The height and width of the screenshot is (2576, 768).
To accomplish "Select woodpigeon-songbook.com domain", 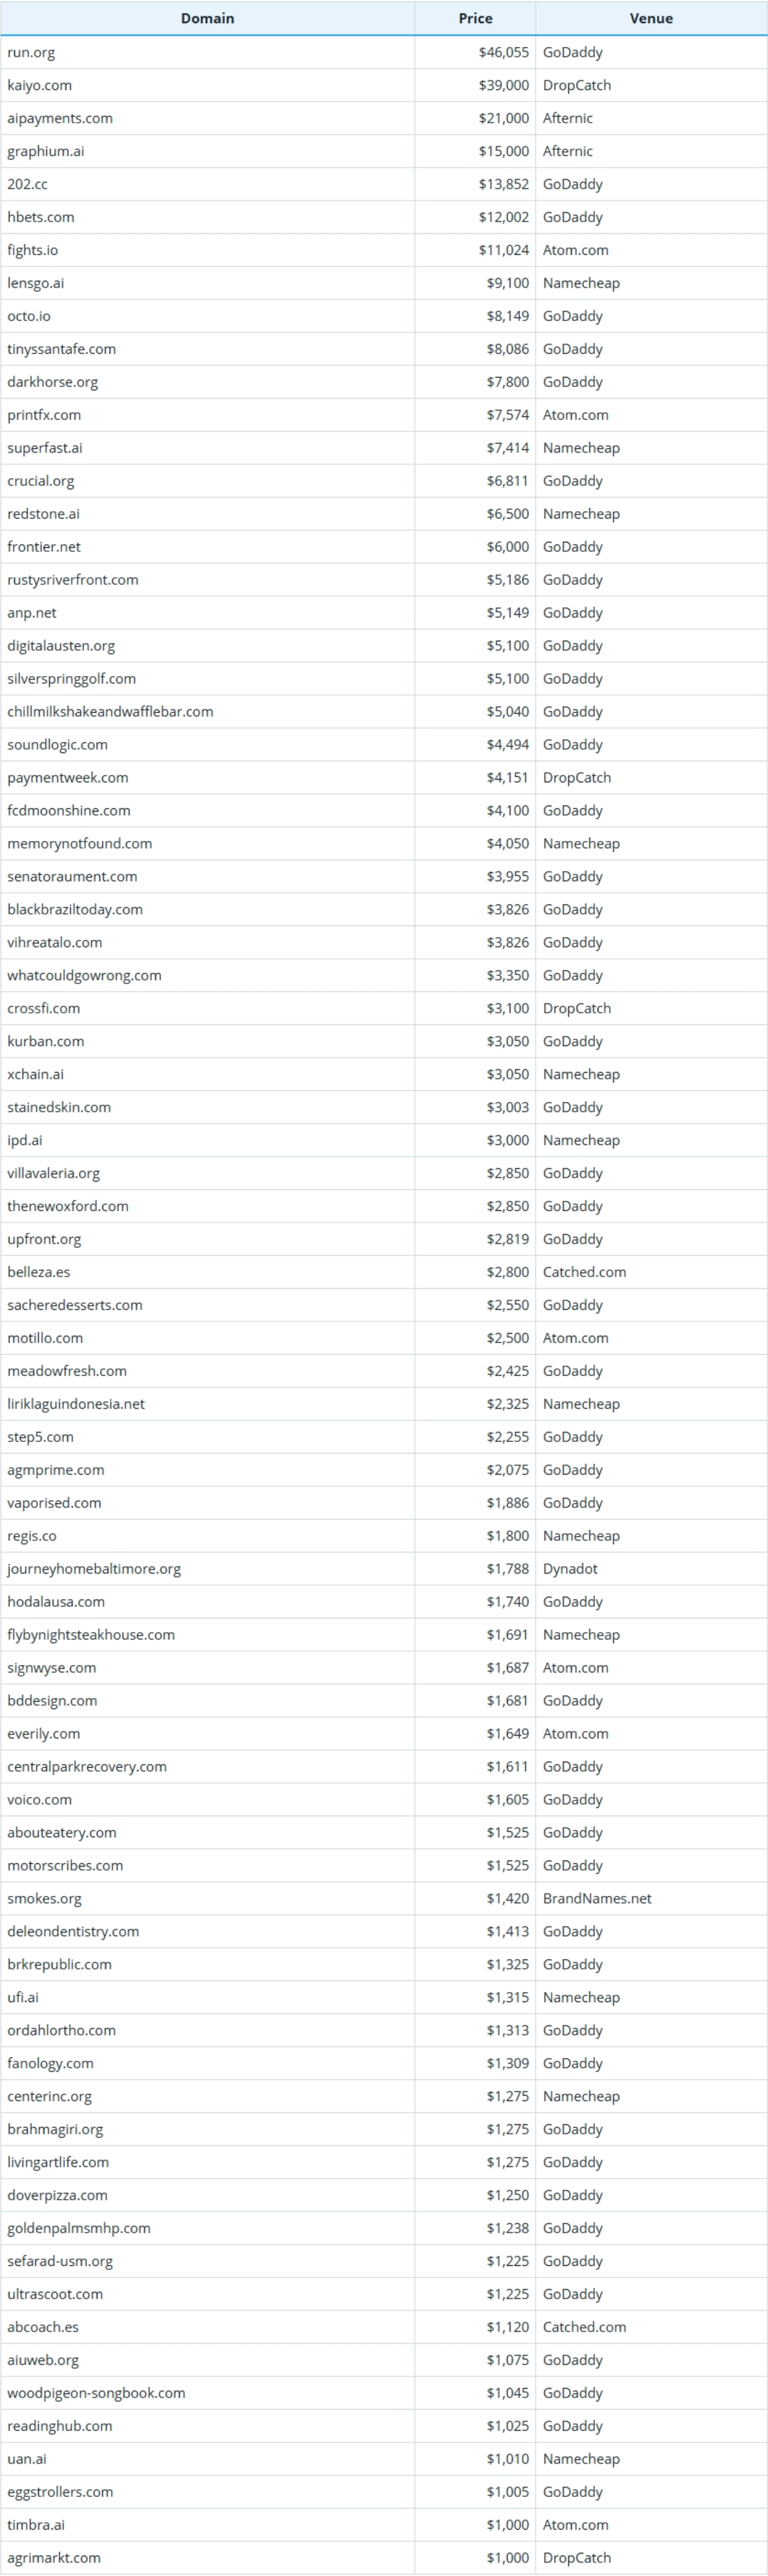I will (96, 2393).
